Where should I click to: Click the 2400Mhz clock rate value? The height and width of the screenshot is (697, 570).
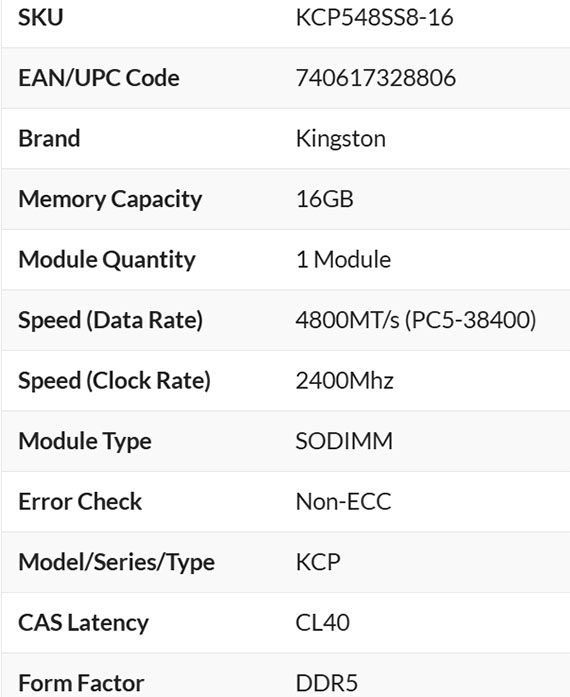coord(345,381)
